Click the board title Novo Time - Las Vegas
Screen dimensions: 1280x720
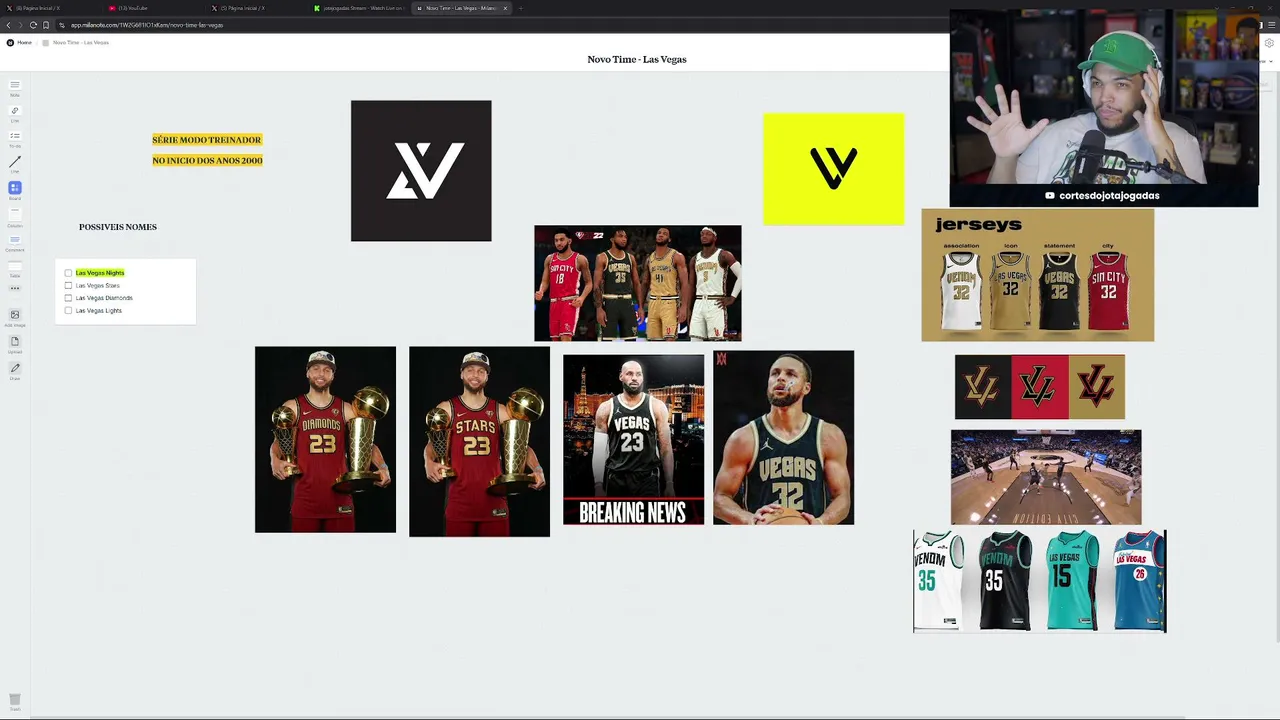(637, 59)
